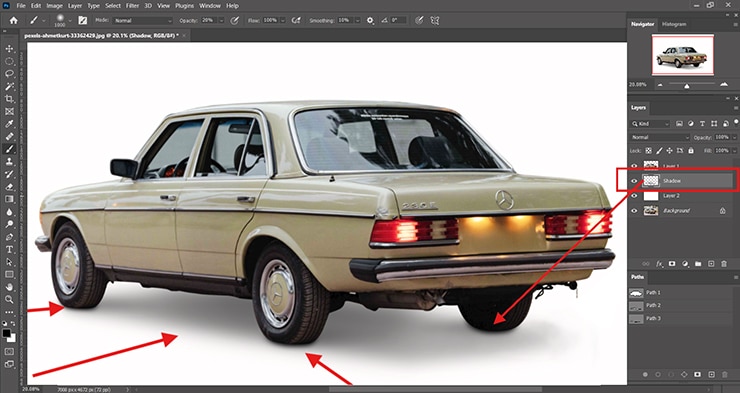
Task: Select the Magic Wand tool
Action: (9, 86)
